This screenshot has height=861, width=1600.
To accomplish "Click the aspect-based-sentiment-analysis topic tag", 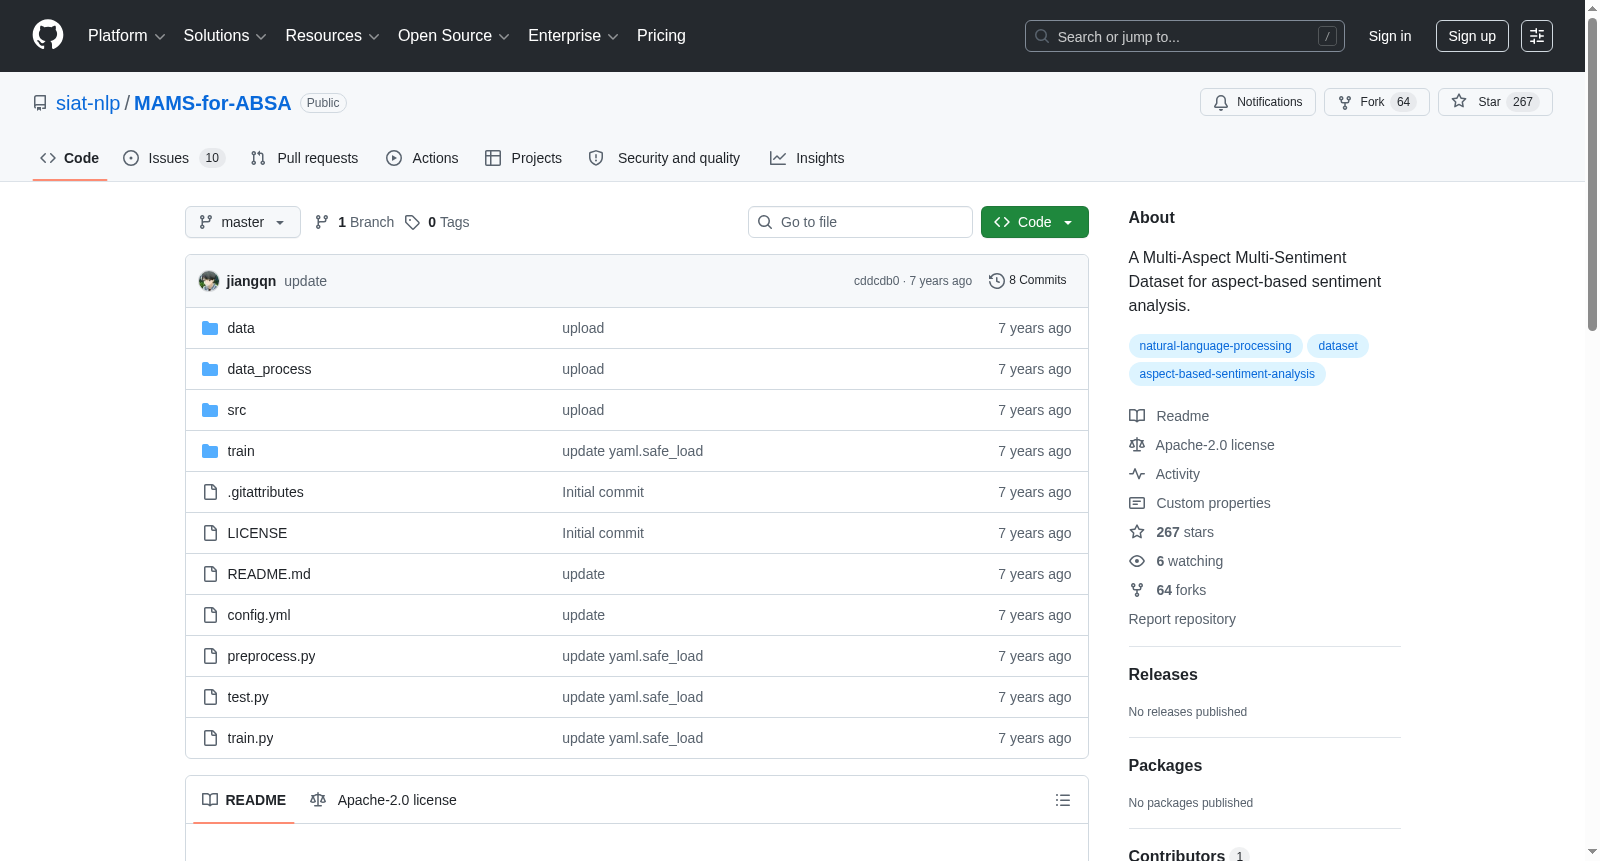I will click(x=1227, y=374).
